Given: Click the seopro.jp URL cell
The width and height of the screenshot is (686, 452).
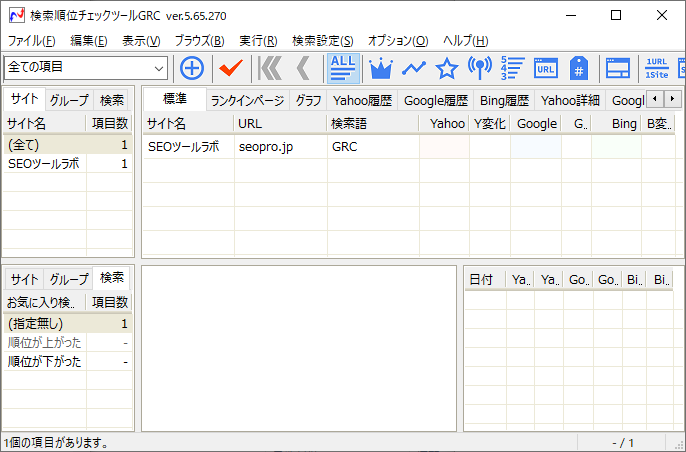Looking at the screenshot, I should 280,147.
